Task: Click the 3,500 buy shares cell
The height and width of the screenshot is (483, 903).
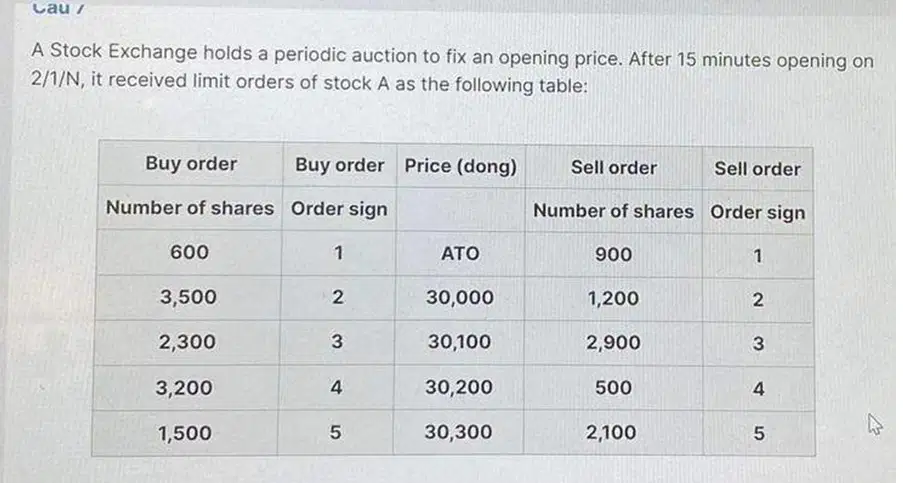Action: (188, 296)
